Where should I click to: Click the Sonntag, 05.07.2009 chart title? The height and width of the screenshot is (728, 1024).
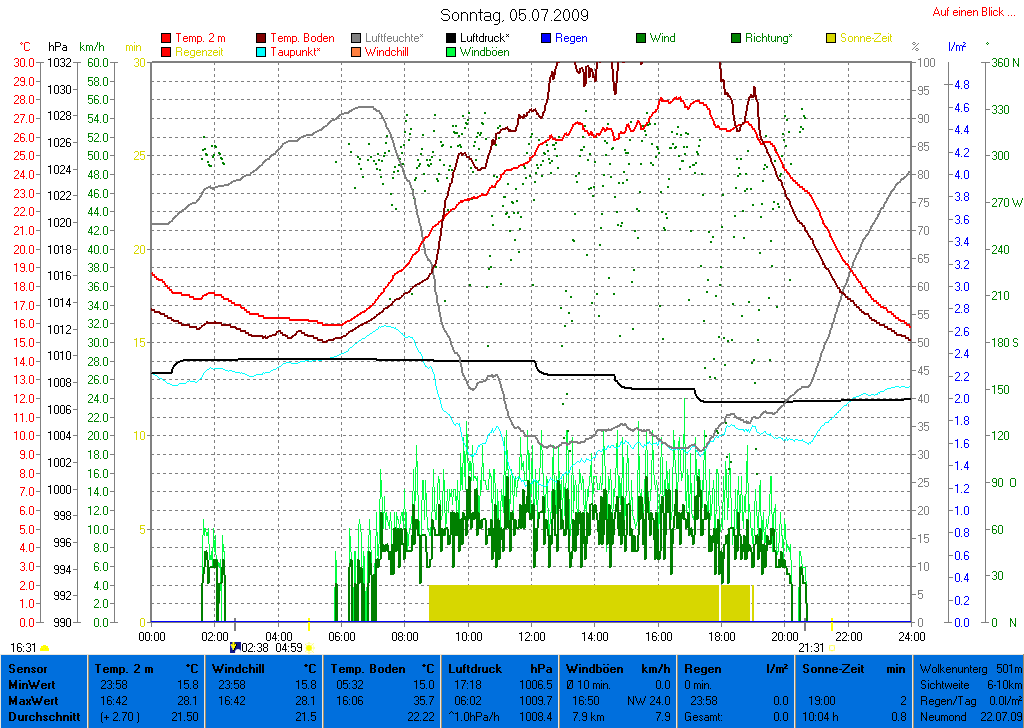click(514, 15)
